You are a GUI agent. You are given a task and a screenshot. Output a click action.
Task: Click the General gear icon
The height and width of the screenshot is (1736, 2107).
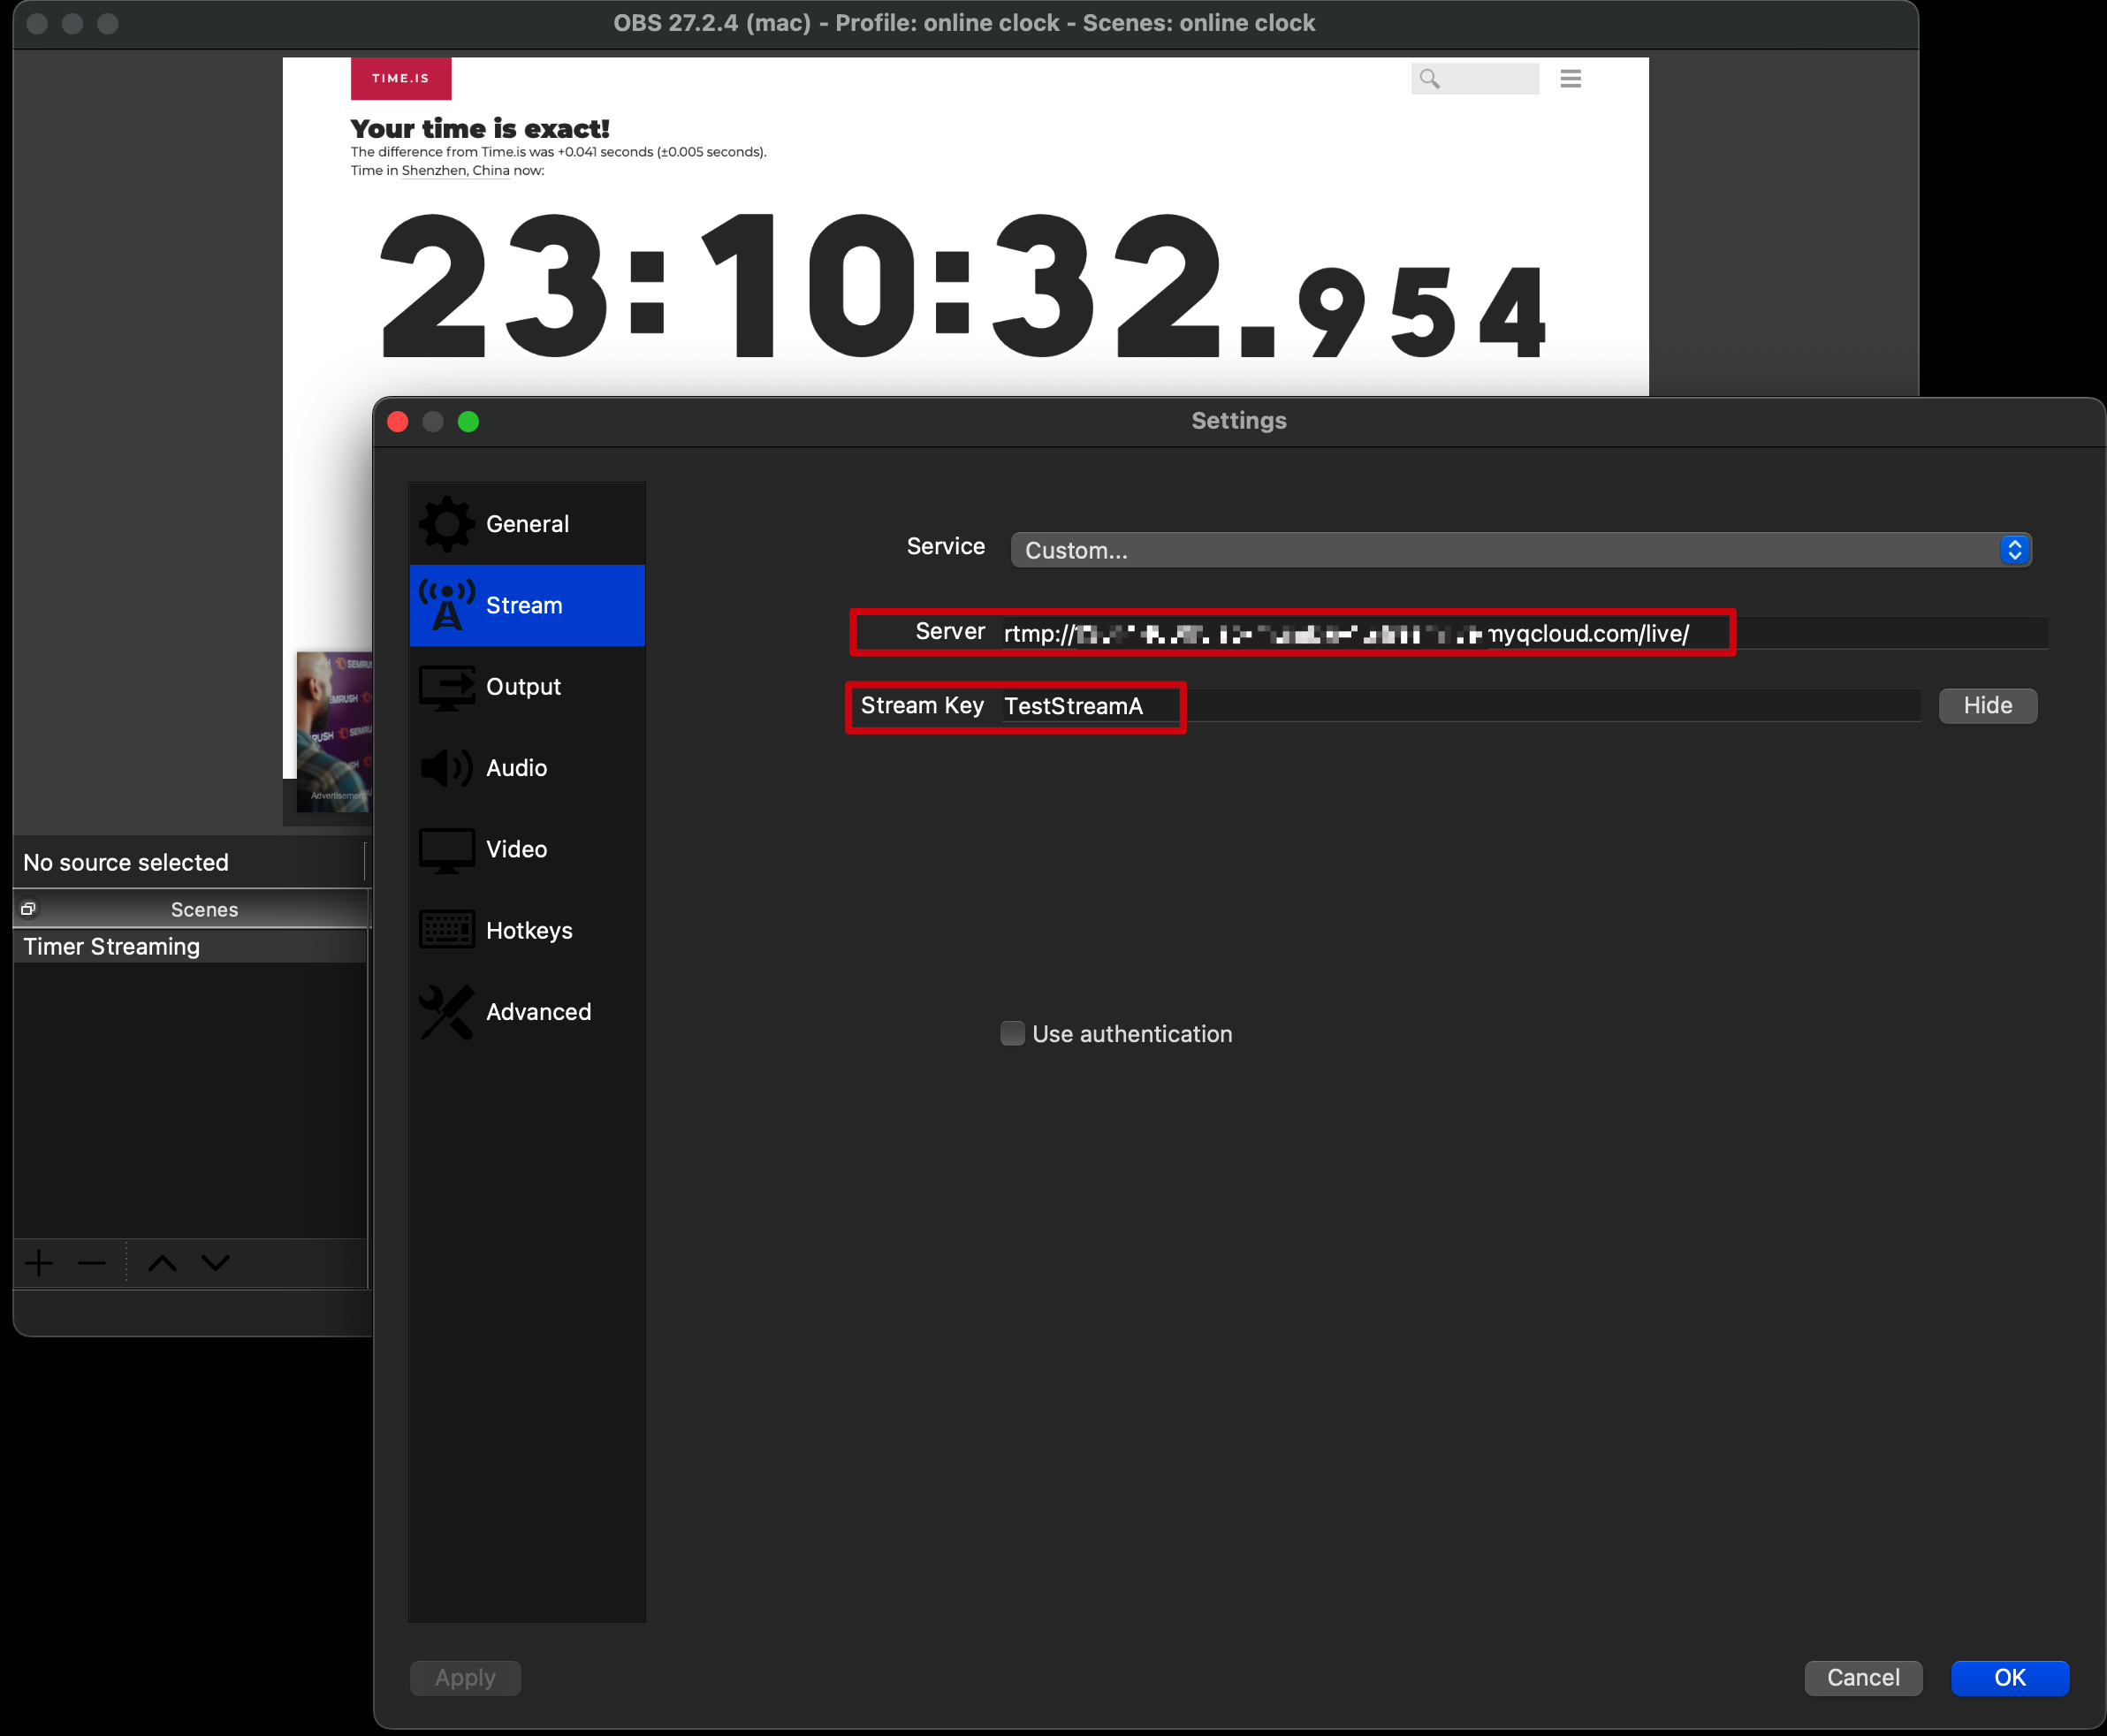(446, 524)
